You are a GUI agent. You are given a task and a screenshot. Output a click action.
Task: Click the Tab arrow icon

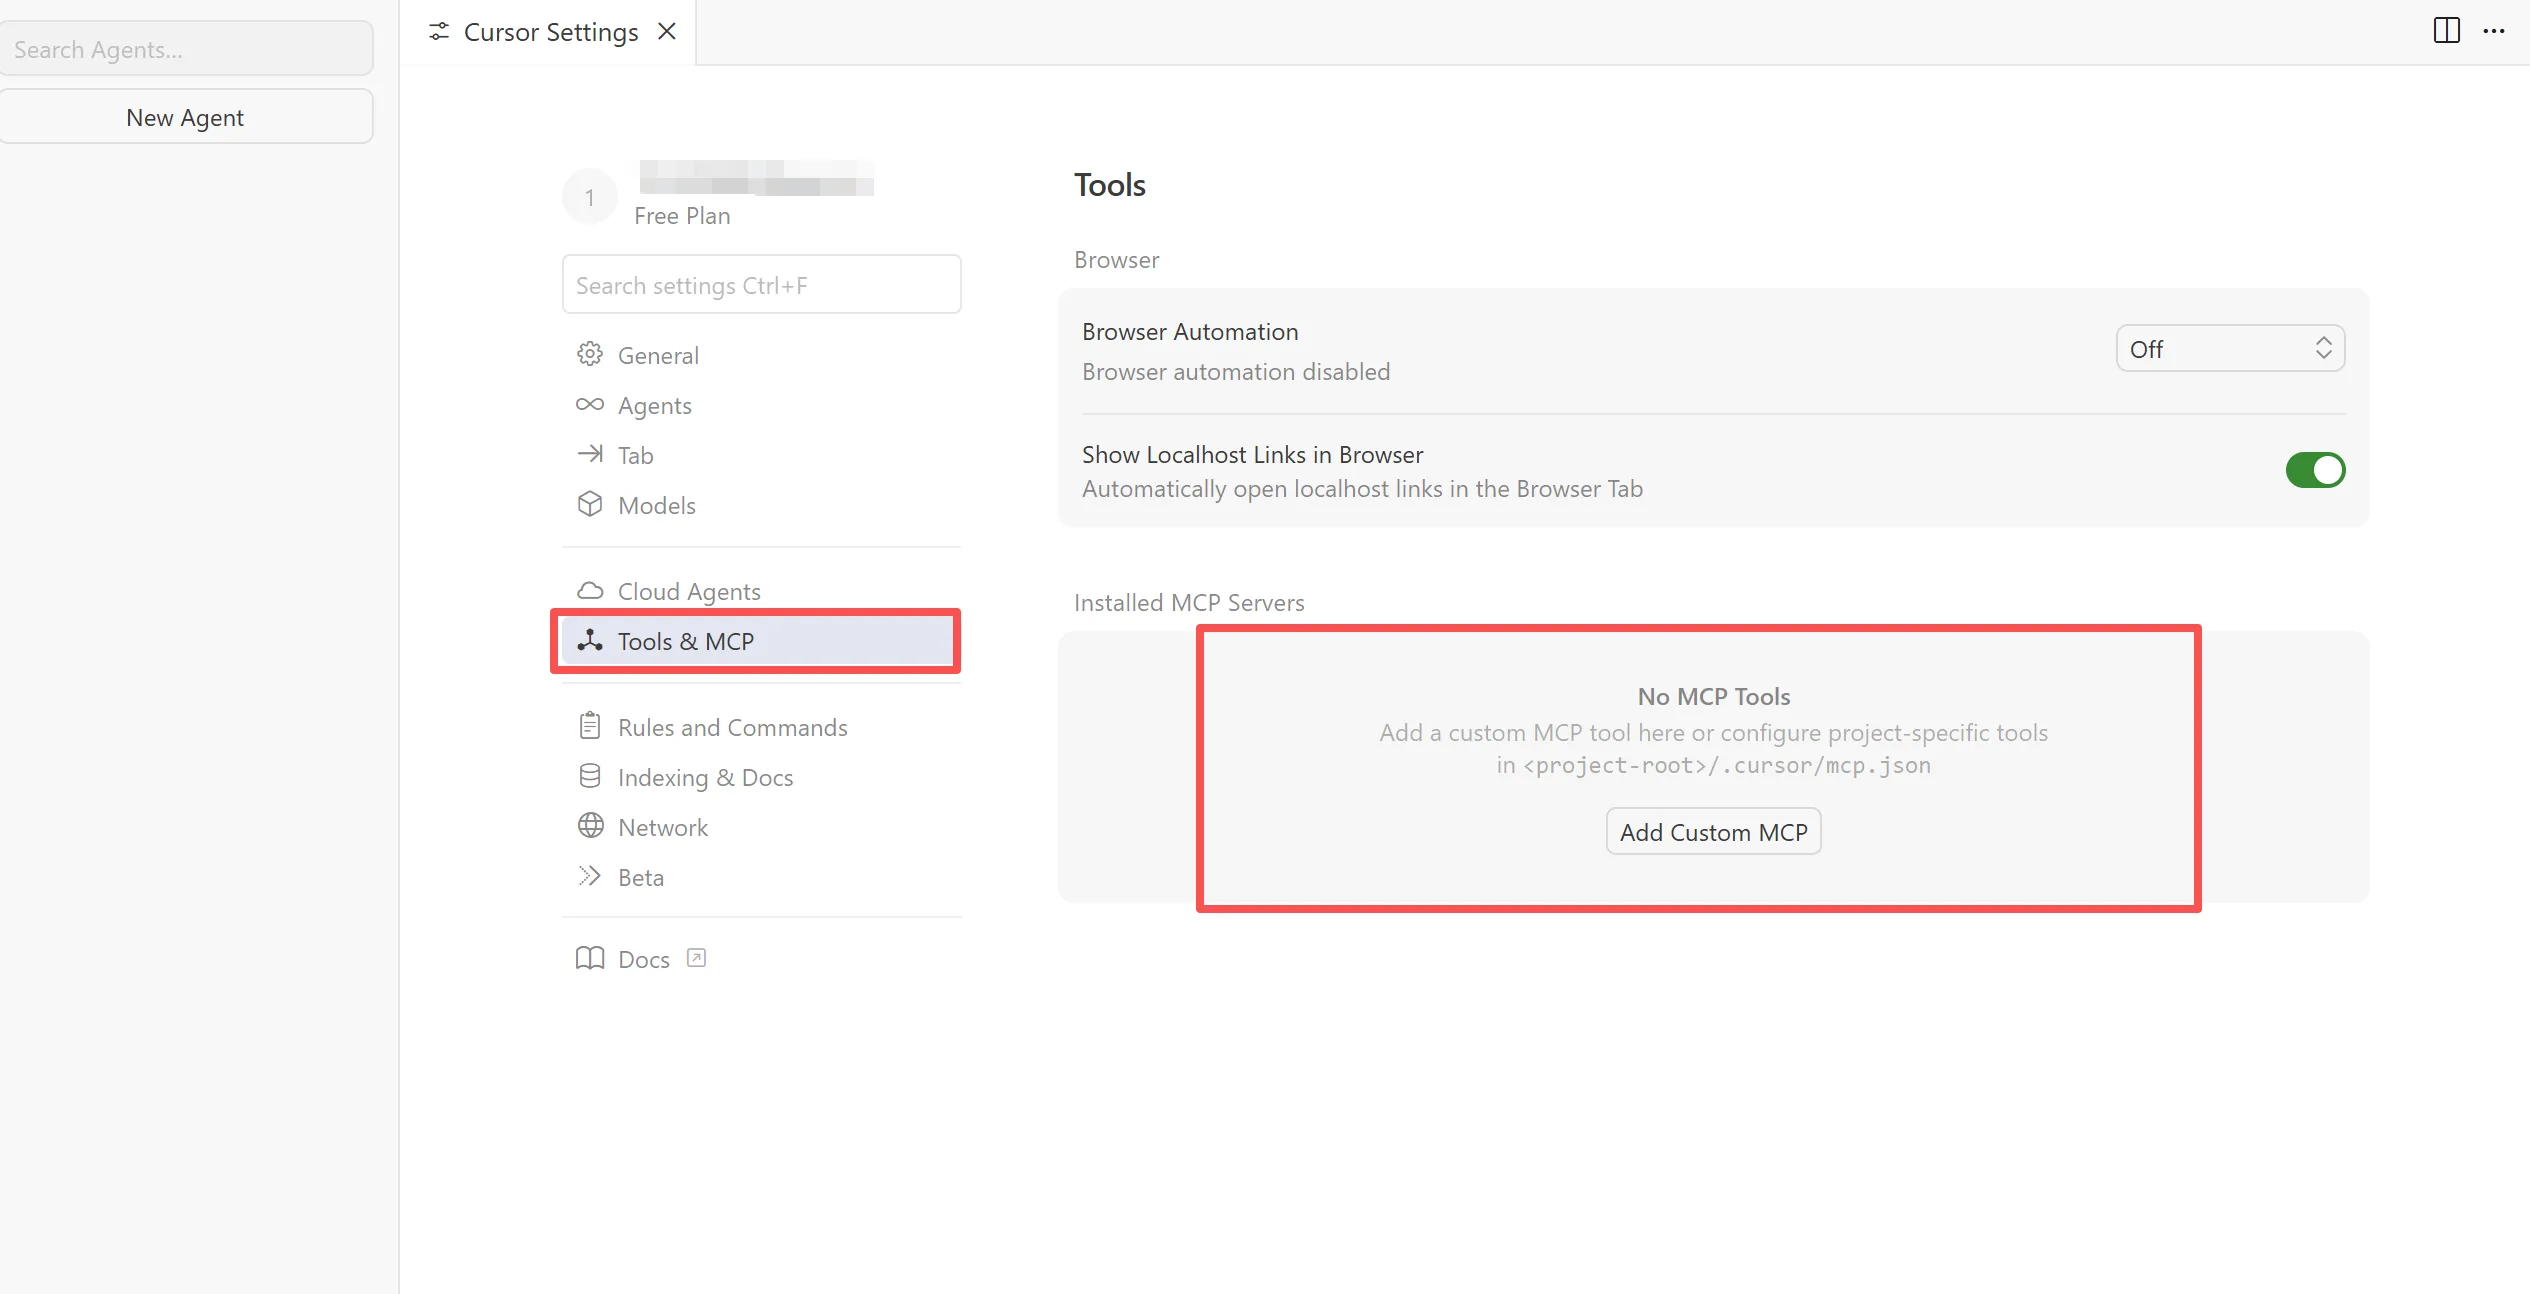click(590, 454)
